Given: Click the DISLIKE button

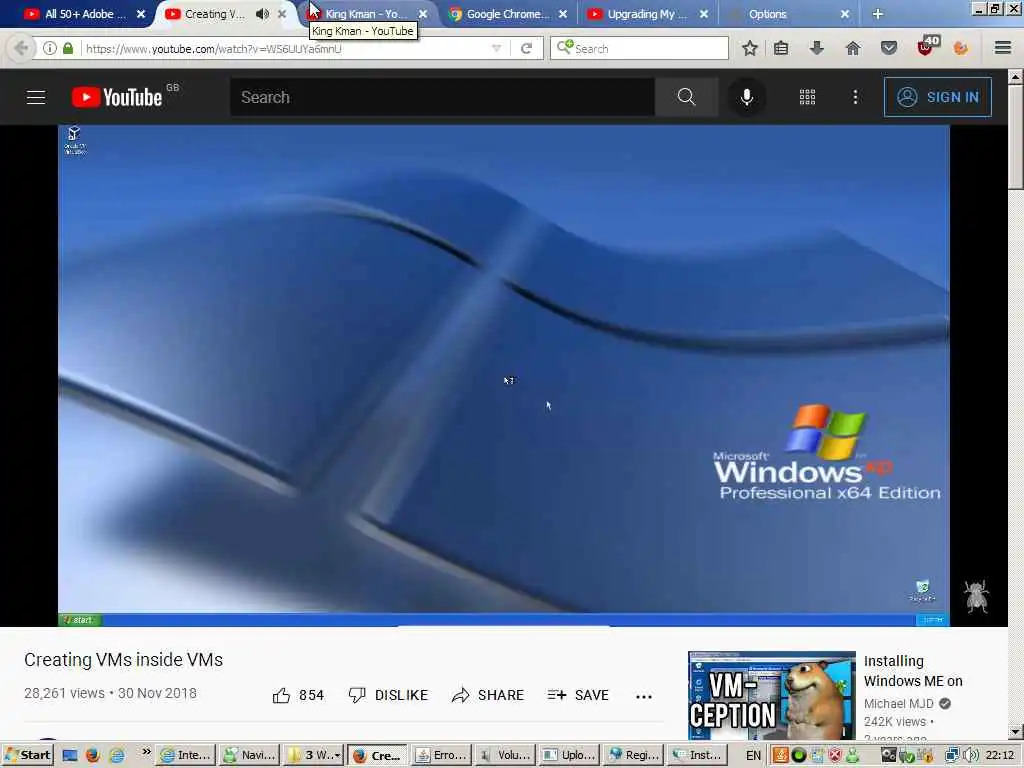Looking at the screenshot, I should coord(388,696).
